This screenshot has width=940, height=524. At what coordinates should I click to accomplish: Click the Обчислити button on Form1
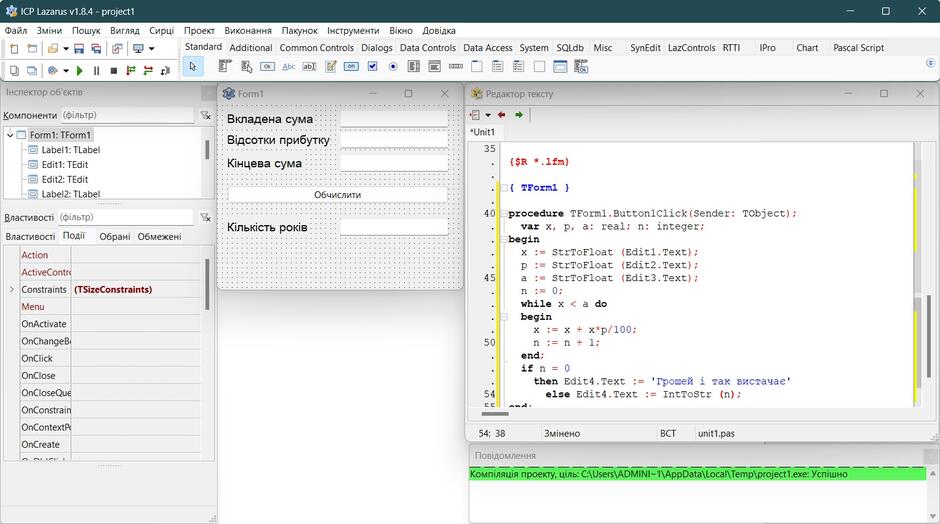pyautogui.click(x=338, y=195)
